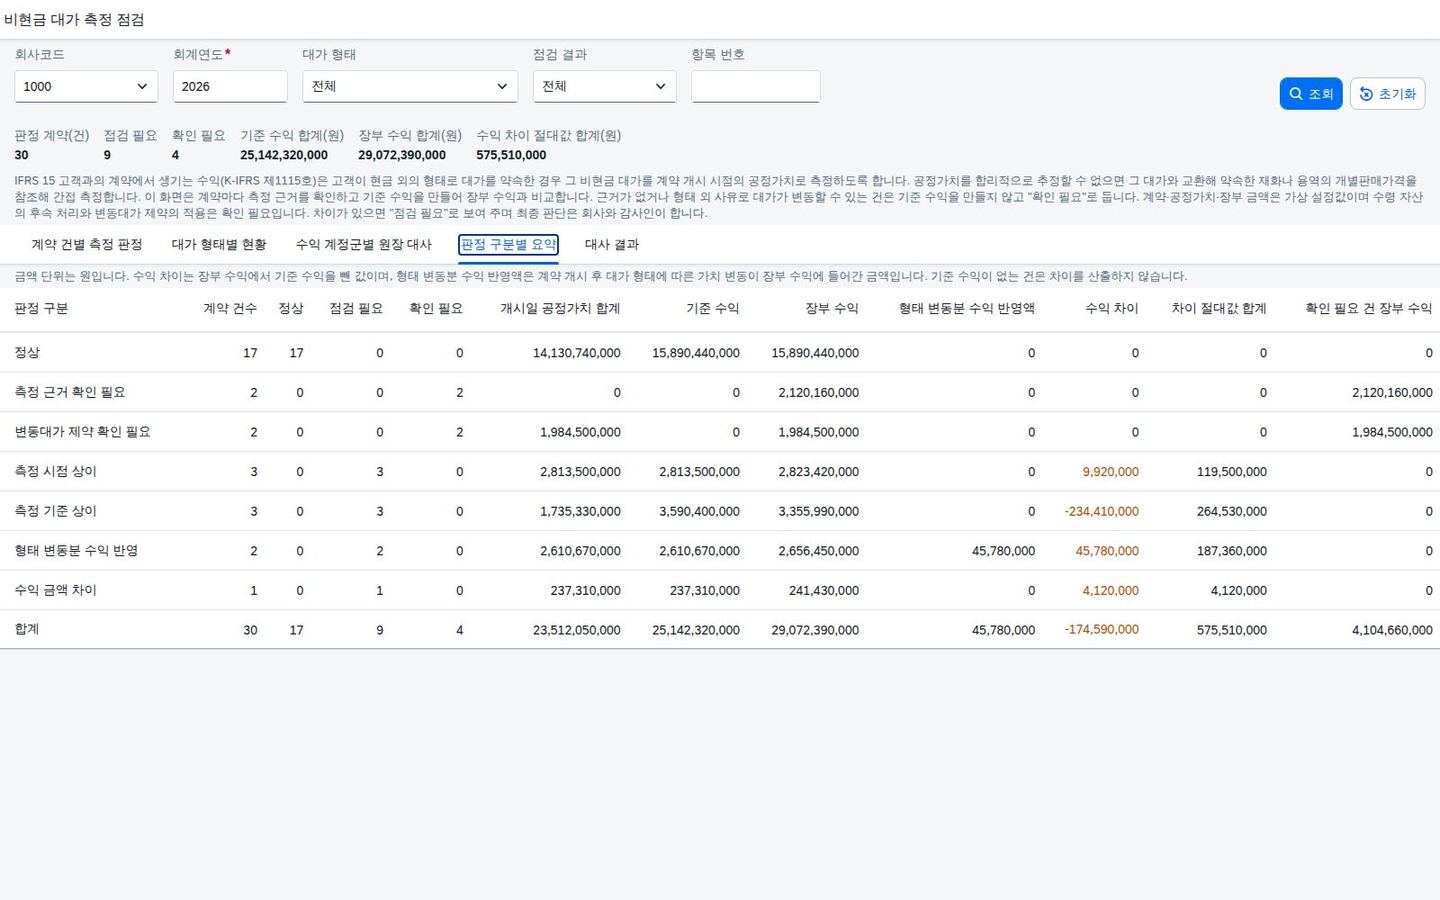Open the 회사코드 dropdown showing 1000
Screen dimensions: 1440x900
[86, 86]
